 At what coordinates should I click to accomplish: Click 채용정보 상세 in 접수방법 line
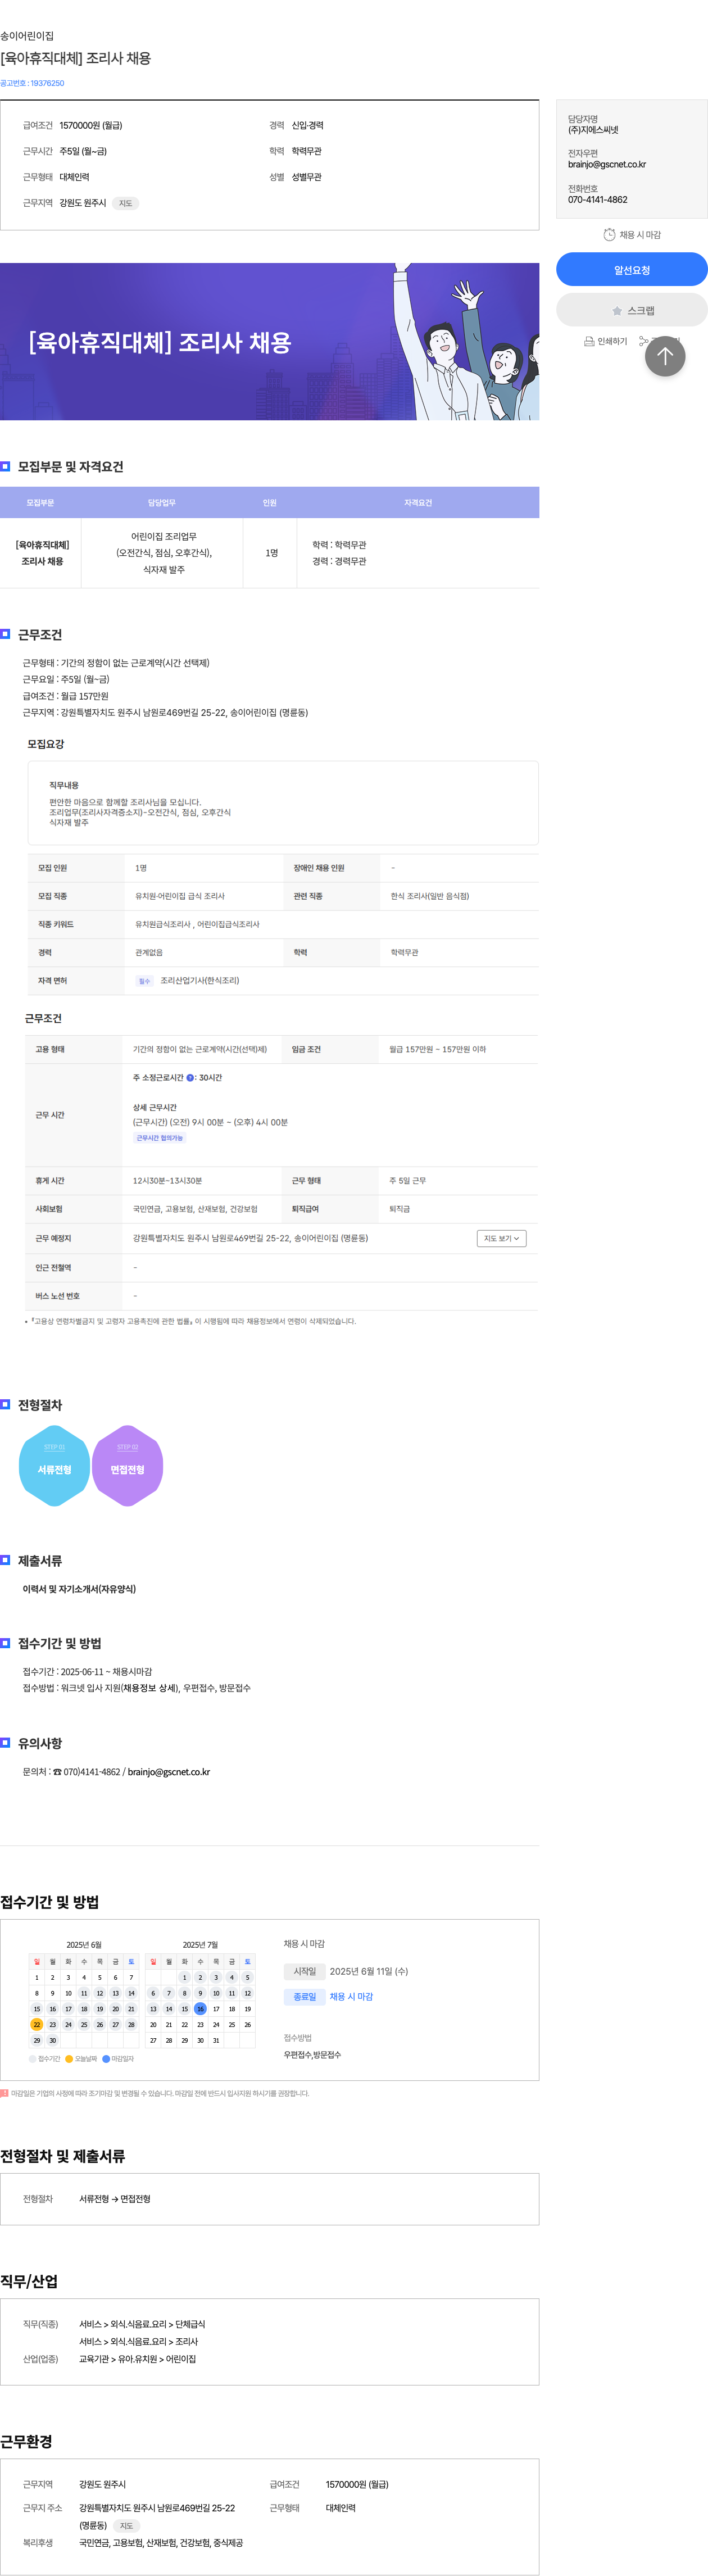click(150, 1687)
